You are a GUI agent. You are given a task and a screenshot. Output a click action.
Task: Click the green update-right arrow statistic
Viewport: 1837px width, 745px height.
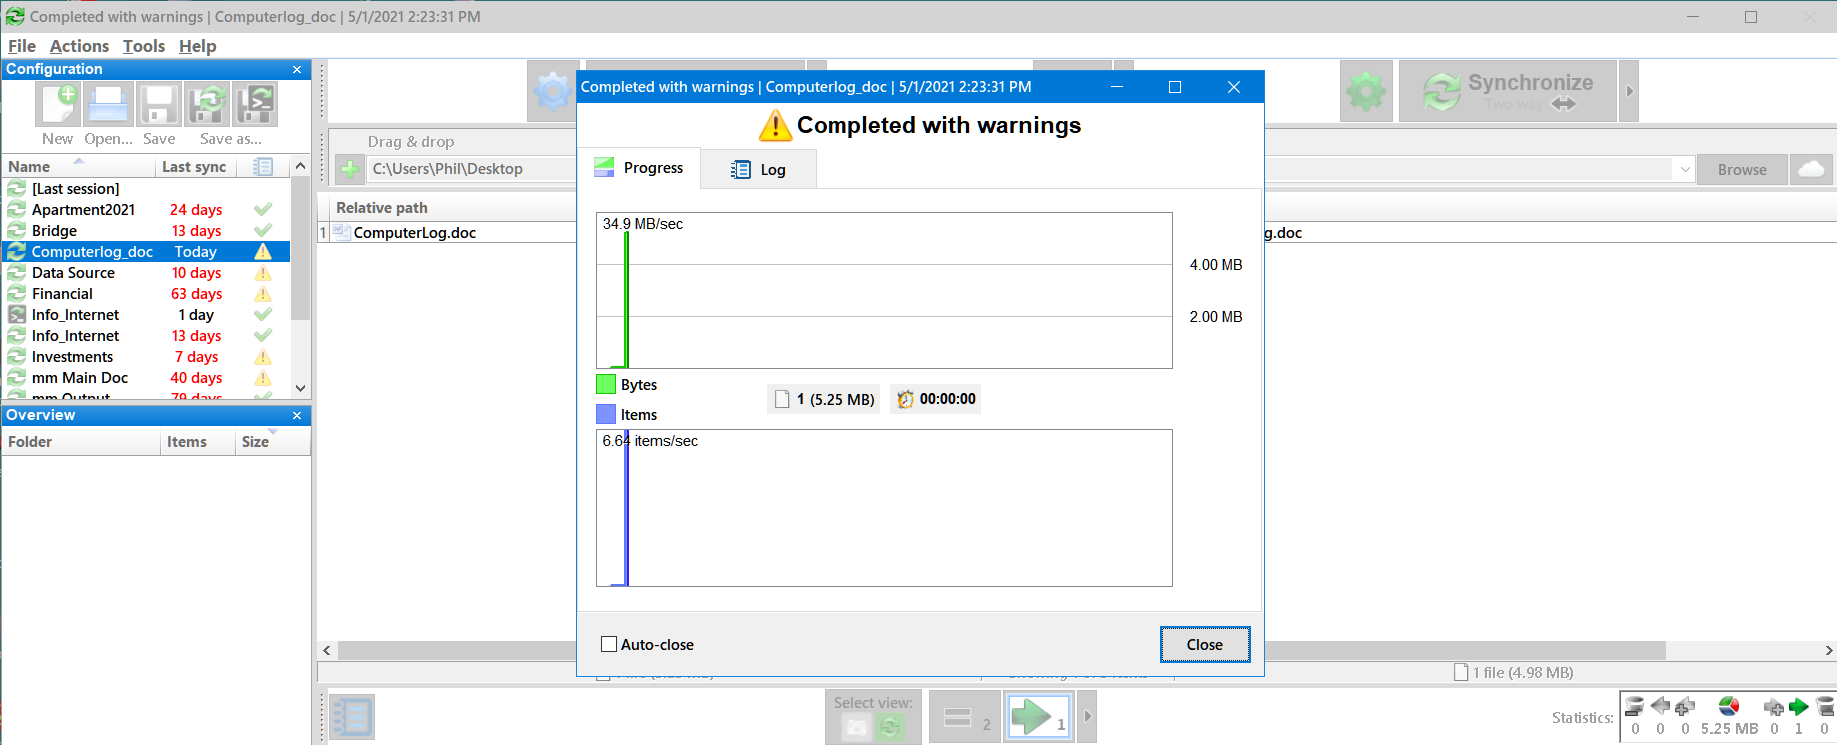pos(1799,707)
